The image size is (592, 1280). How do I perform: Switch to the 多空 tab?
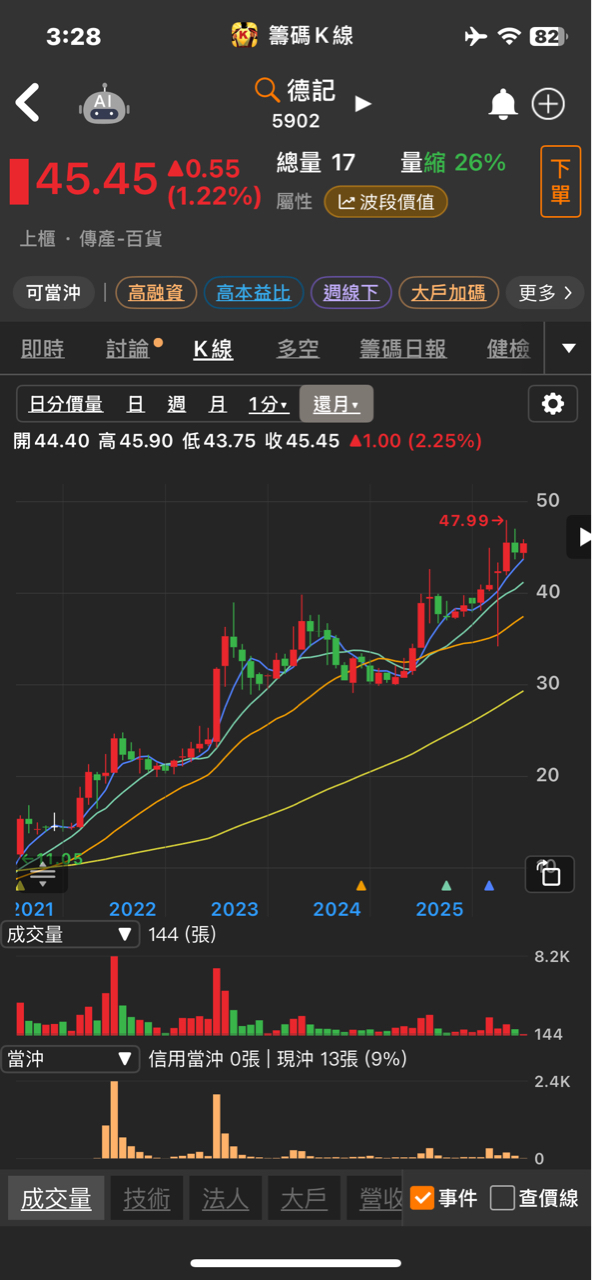click(297, 349)
